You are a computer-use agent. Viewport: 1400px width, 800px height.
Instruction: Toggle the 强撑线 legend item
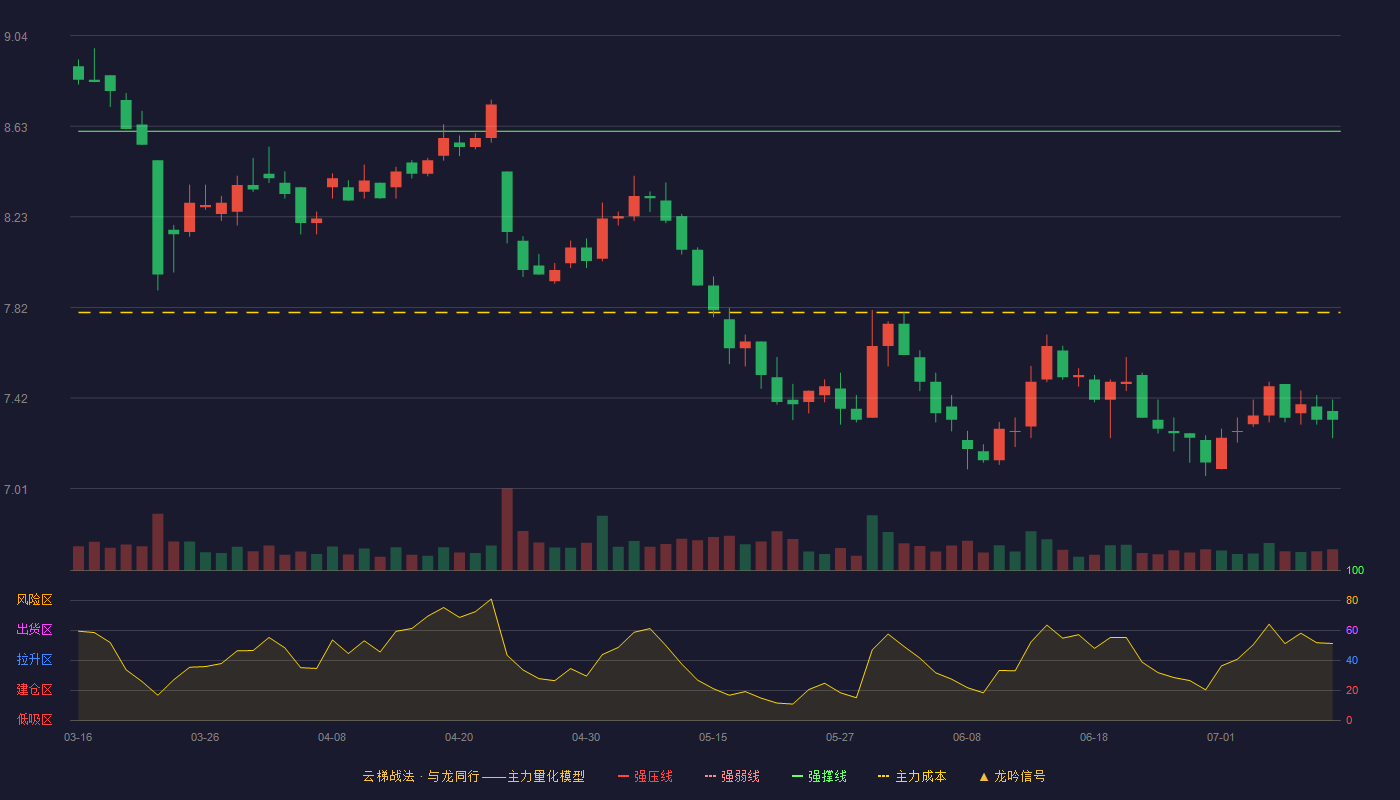click(x=819, y=776)
